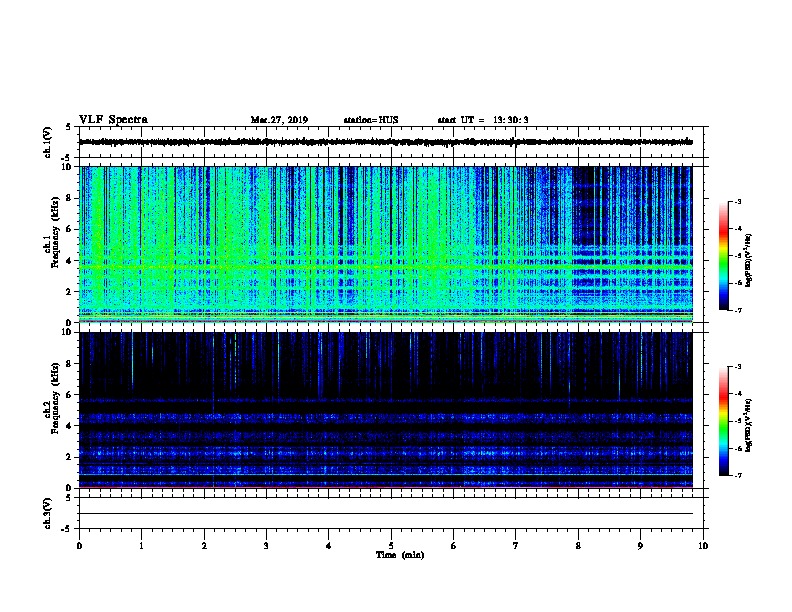Click time axis tick label "2"

pyautogui.click(x=204, y=546)
